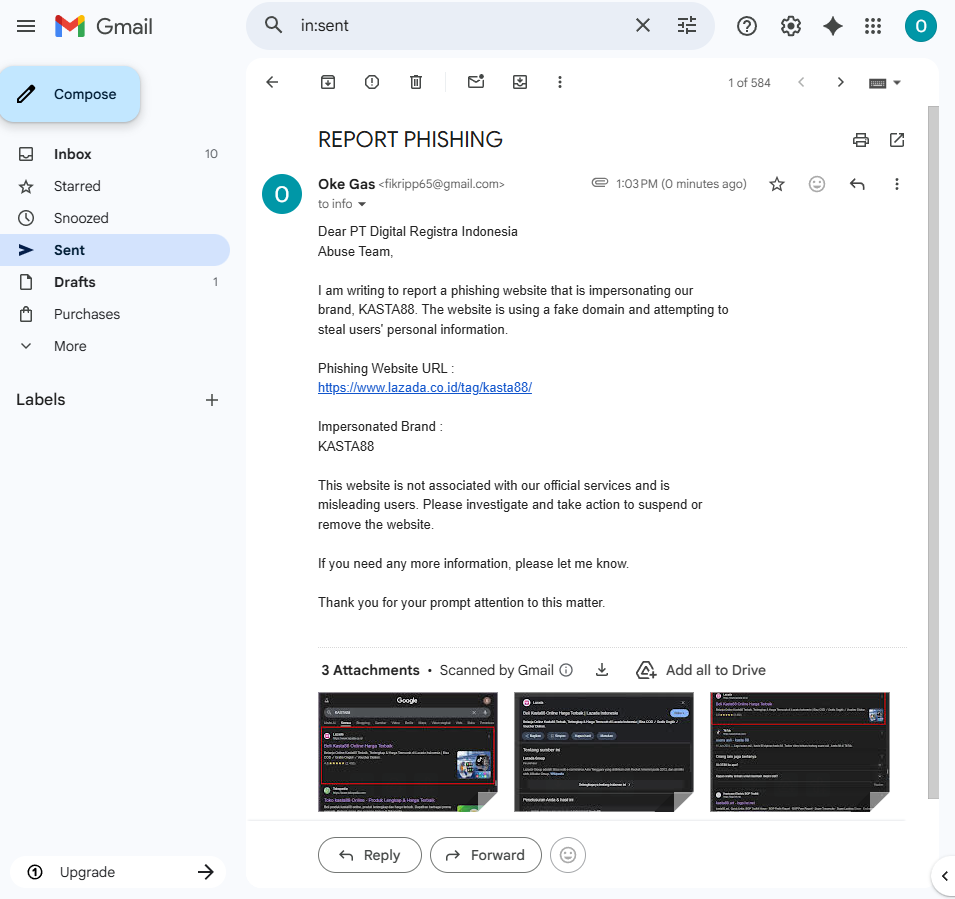The image size is (955, 899).
Task: Star the REPORT PHISHING message
Action: pyautogui.click(x=777, y=184)
